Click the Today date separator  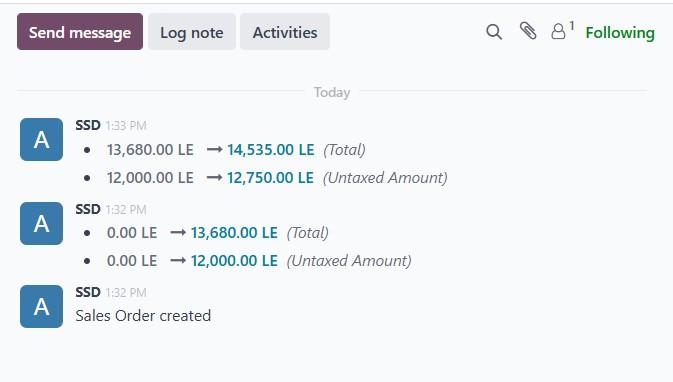(x=332, y=92)
